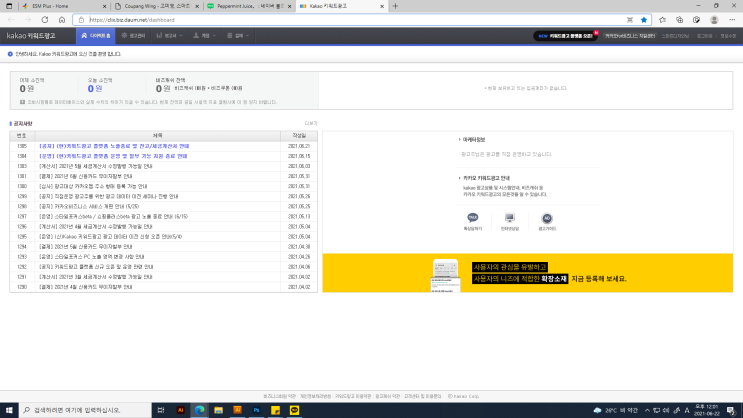Expand the Reports chart dropdown menu
Viewport: 743px width, 418px height.
pyautogui.click(x=169, y=36)
